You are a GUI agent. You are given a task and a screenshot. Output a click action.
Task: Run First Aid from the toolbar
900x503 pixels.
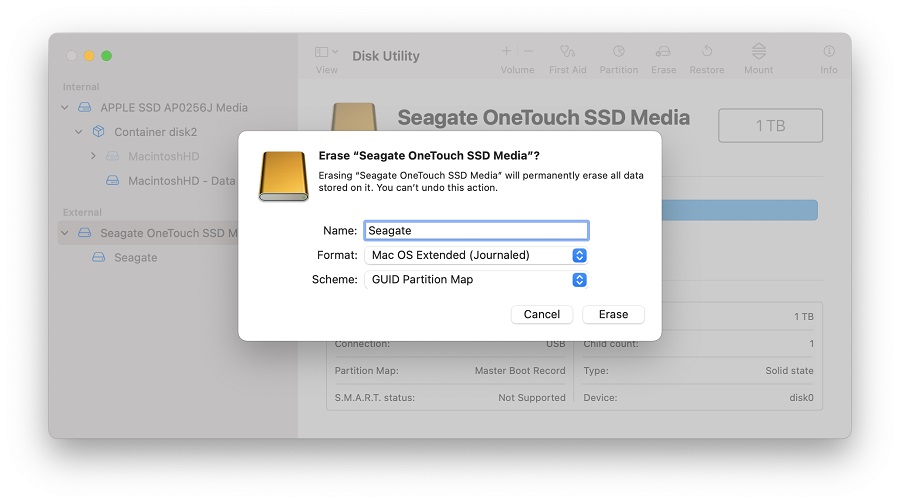coord(567,52)
